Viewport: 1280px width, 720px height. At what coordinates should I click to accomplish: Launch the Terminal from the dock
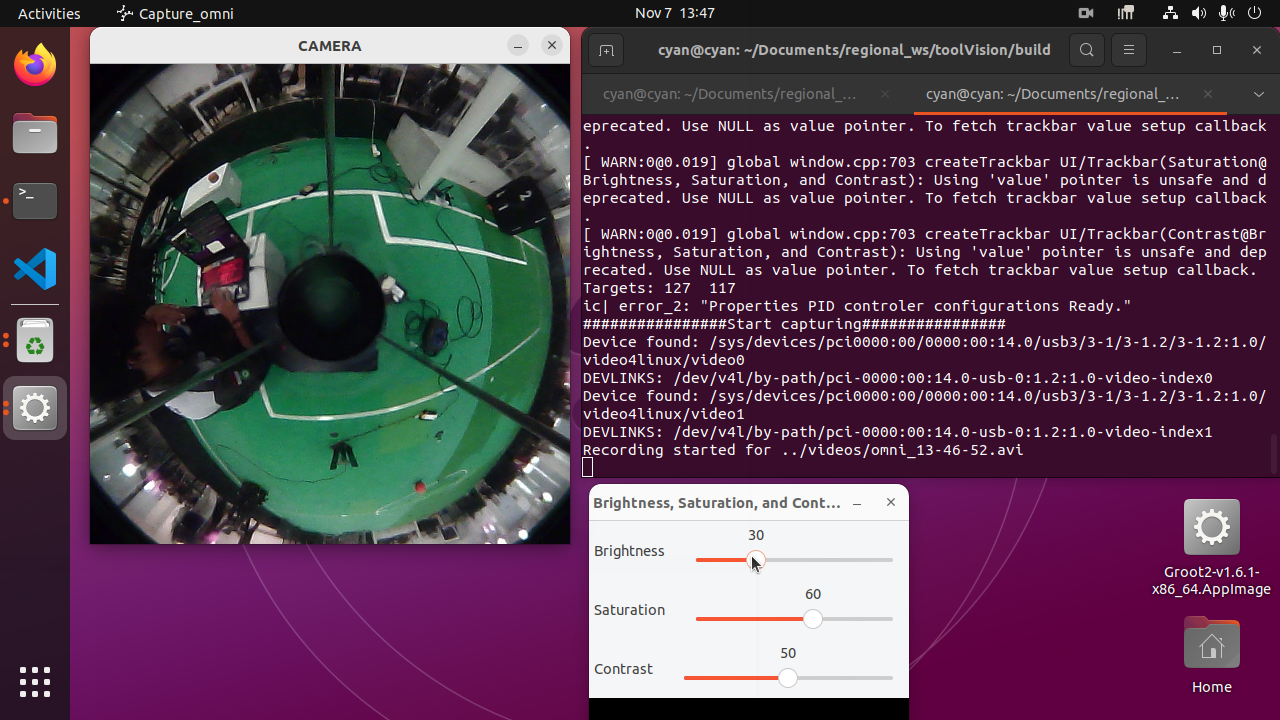click(35, 200)
